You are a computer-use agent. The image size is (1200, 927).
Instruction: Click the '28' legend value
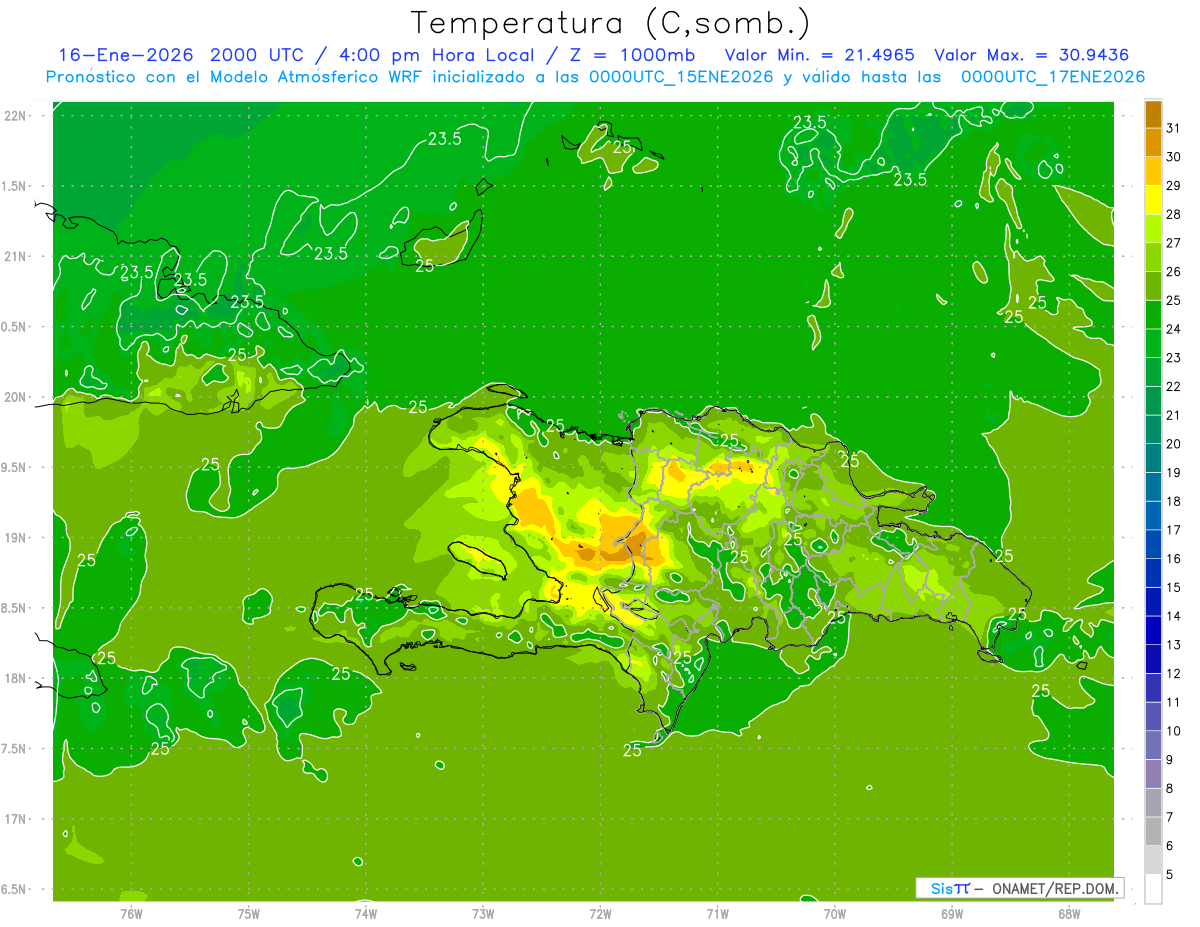(x=1174, y=214)
